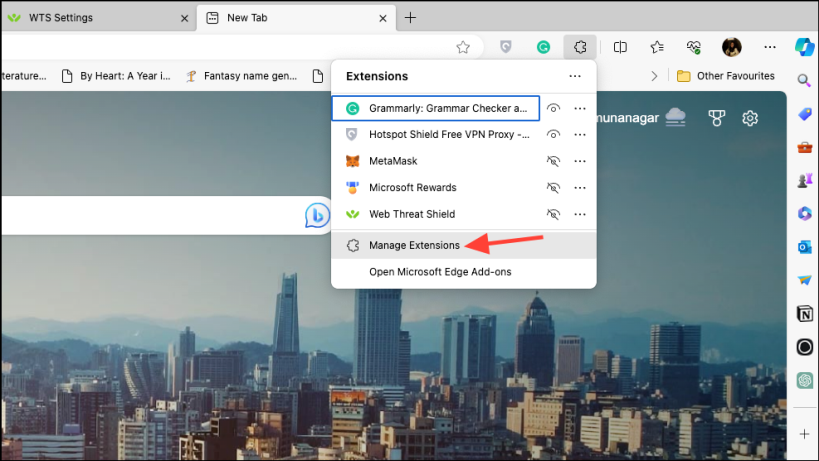Choose Manage Extensions
This screenshot has height=461, width=819.
click(464, 245)
